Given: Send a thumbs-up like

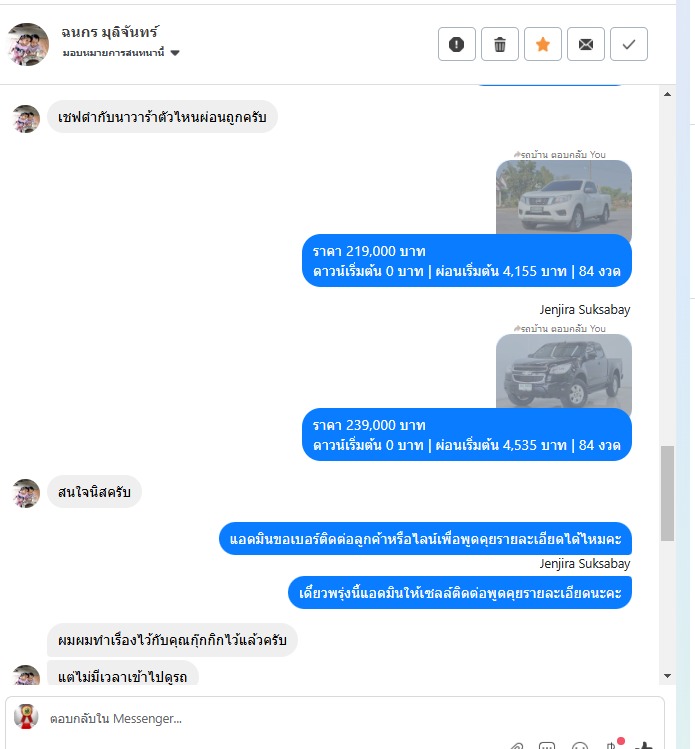Looking at the screenshot, I should 644,746.
